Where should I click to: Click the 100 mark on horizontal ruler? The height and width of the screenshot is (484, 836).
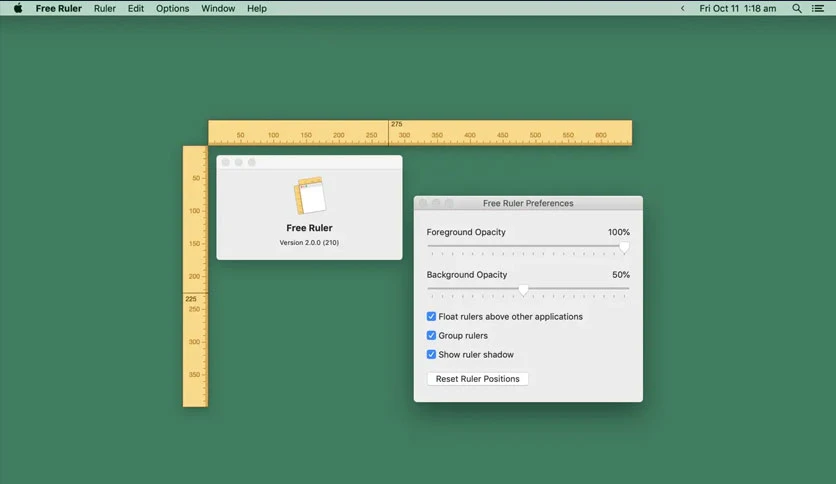pyautogui.click(x=274, y=135)
